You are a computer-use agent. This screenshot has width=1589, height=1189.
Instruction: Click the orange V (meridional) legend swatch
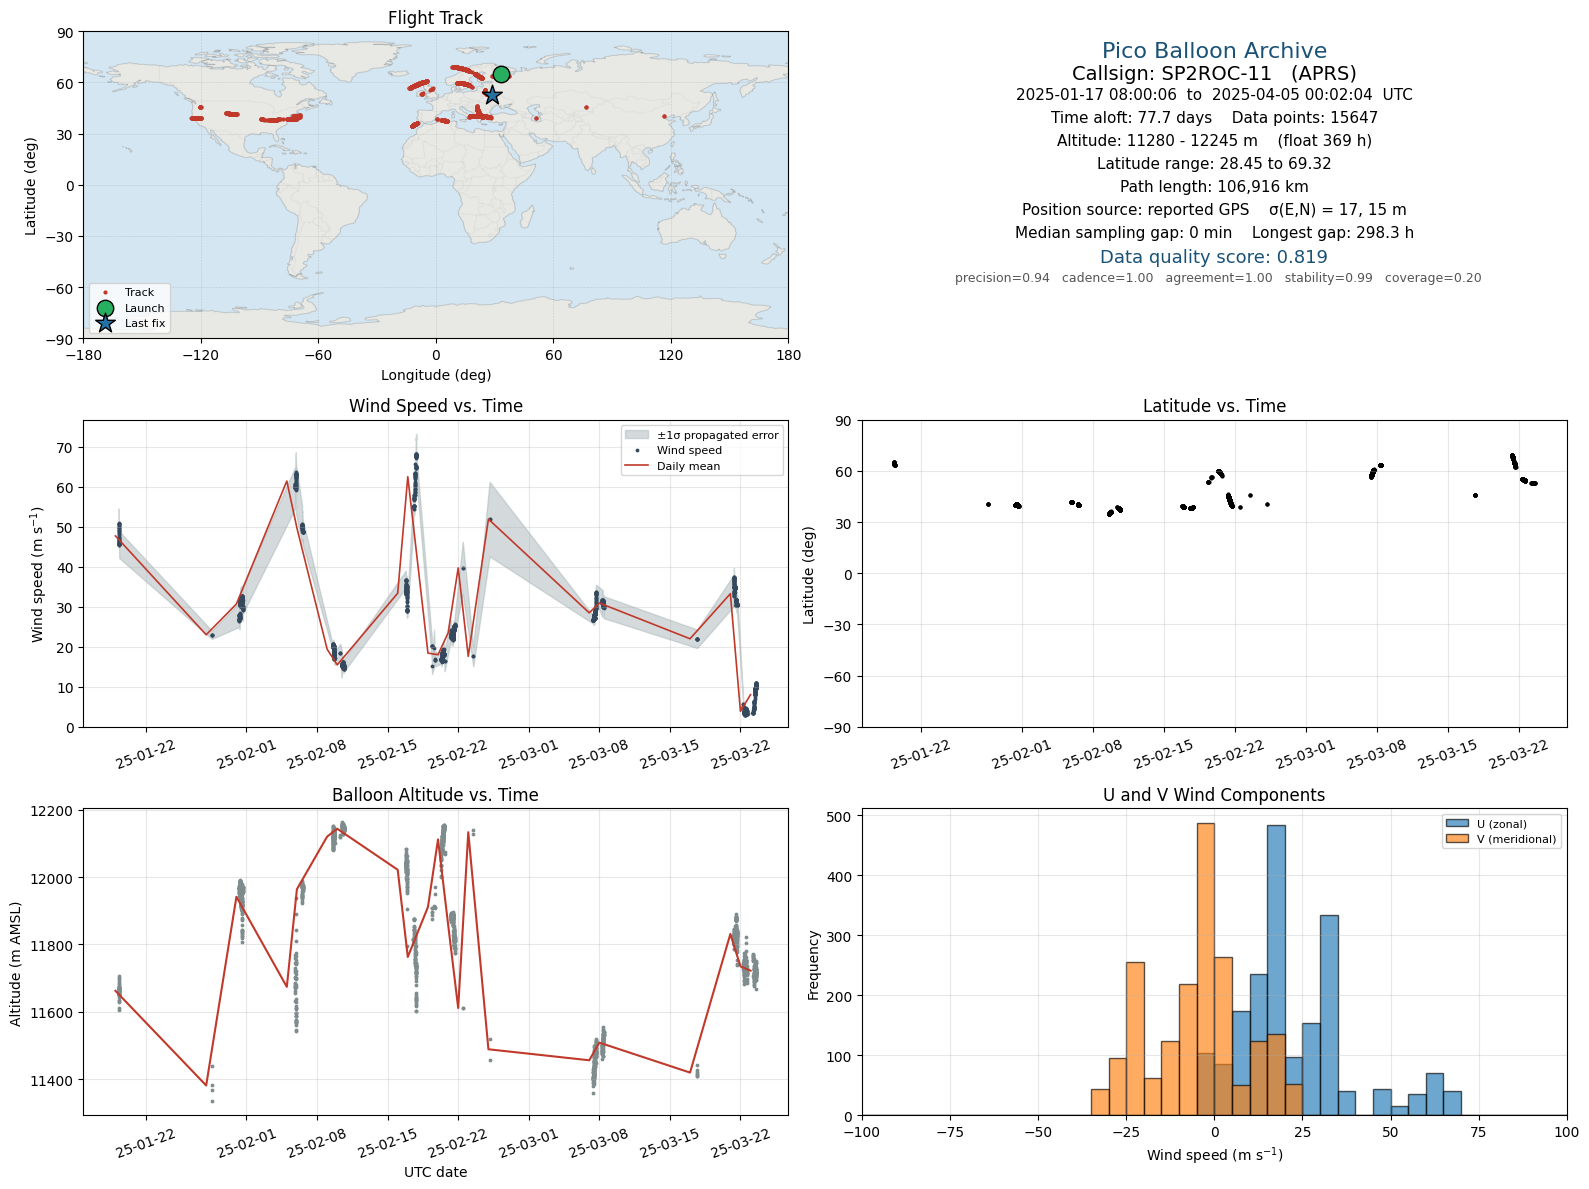click(1457, 839)
